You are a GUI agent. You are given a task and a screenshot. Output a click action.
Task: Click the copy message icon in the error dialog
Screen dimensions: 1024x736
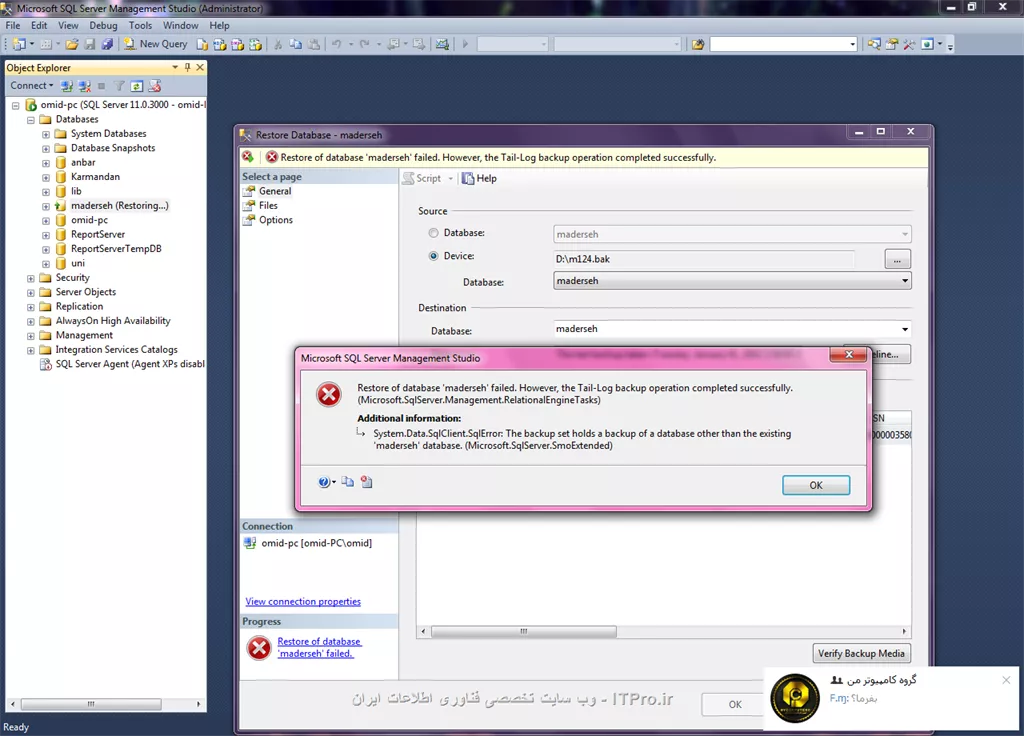(347, 482)
